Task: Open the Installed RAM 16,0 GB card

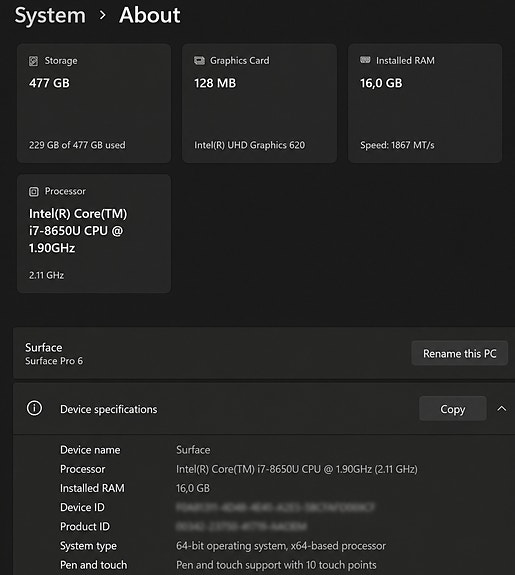Action: coord(425,103)
